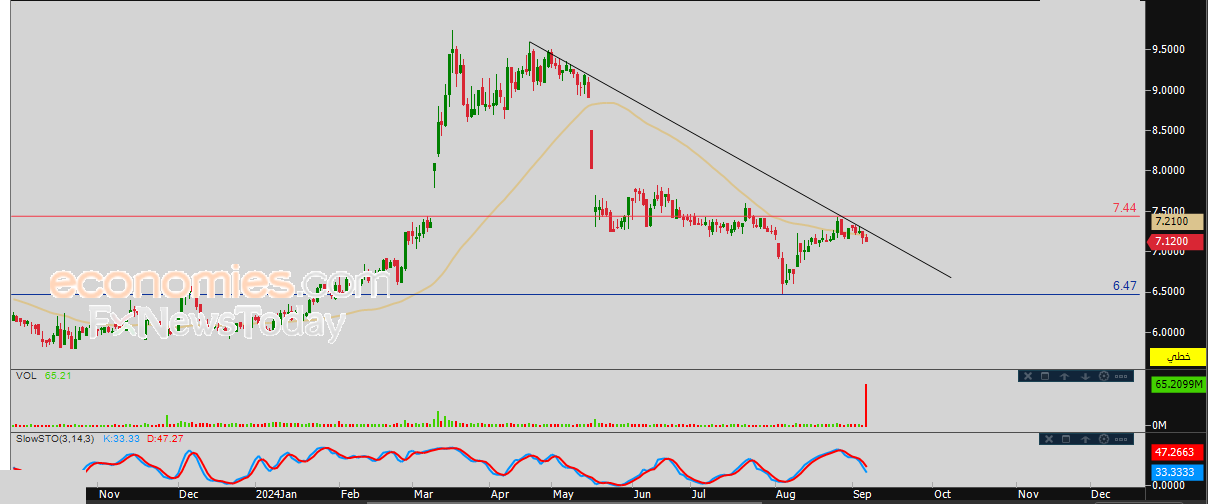Click the 65.2099M volume value tag
The image size is (1208, 504).
point(1178,383)
